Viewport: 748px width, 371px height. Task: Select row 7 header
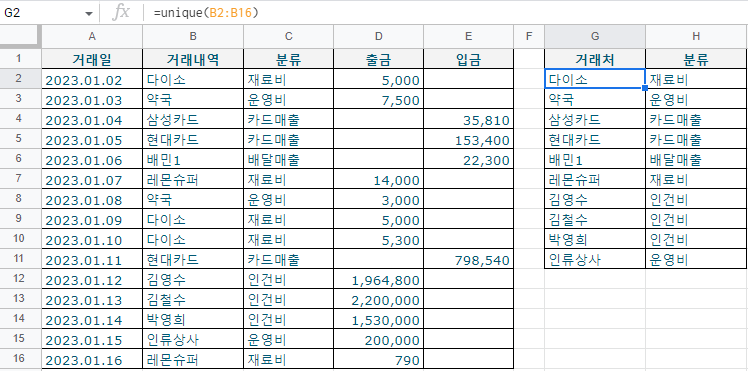pyautogui.click(x=19, y=179)
